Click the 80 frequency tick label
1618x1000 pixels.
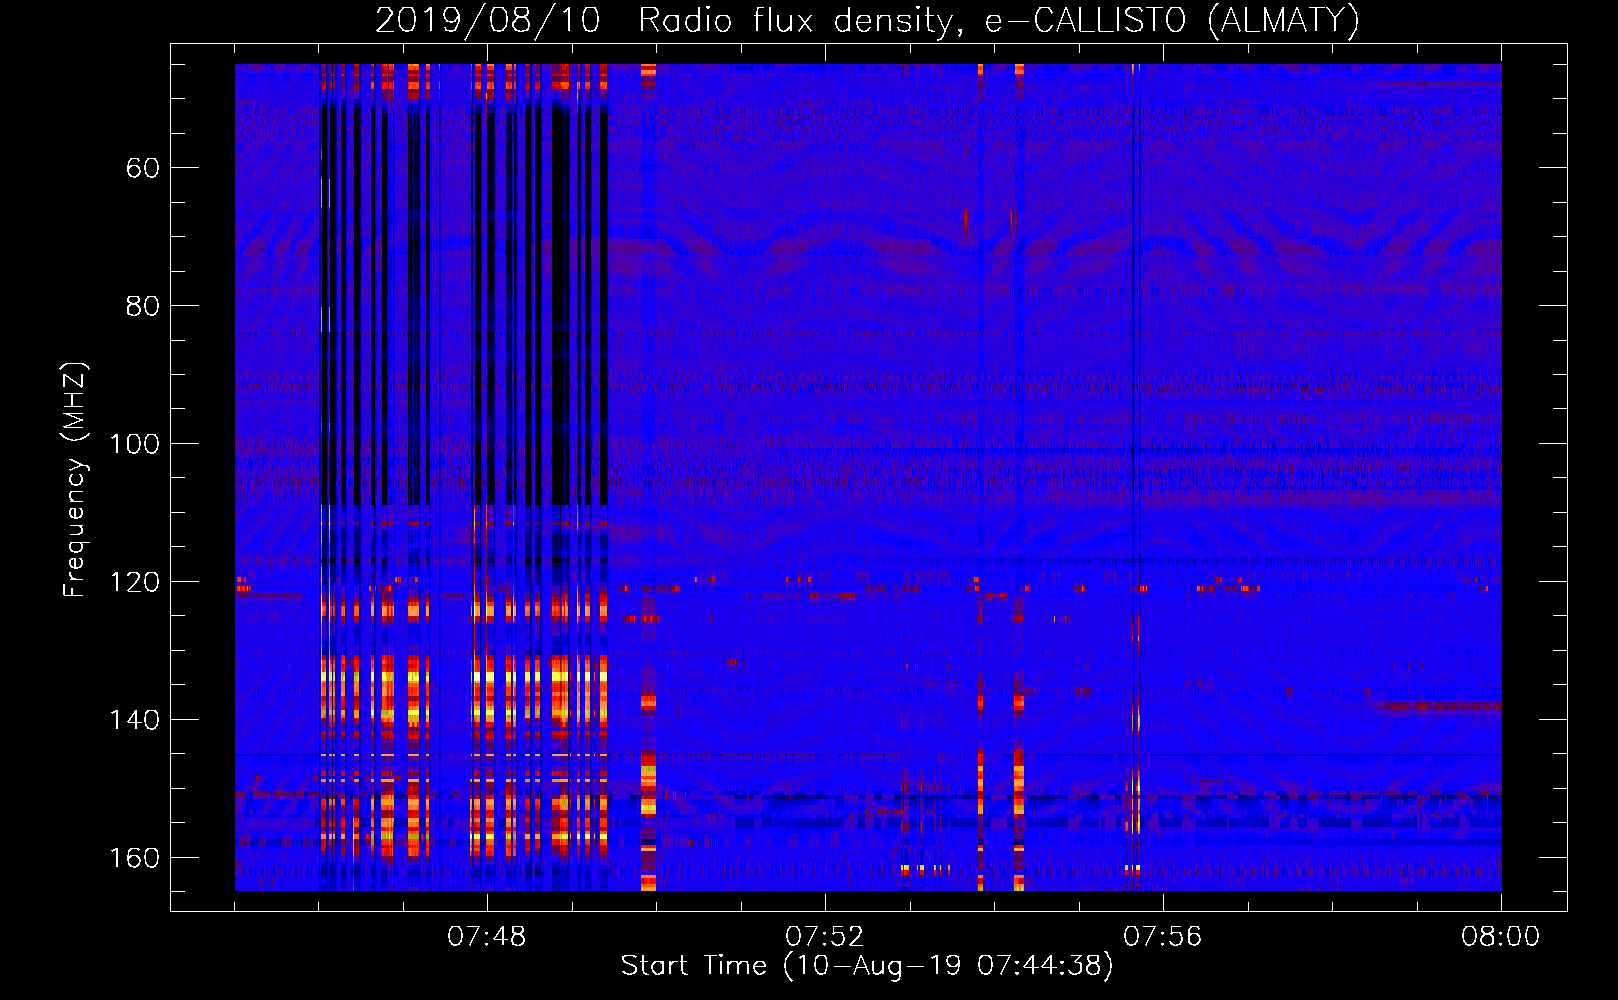143,306
